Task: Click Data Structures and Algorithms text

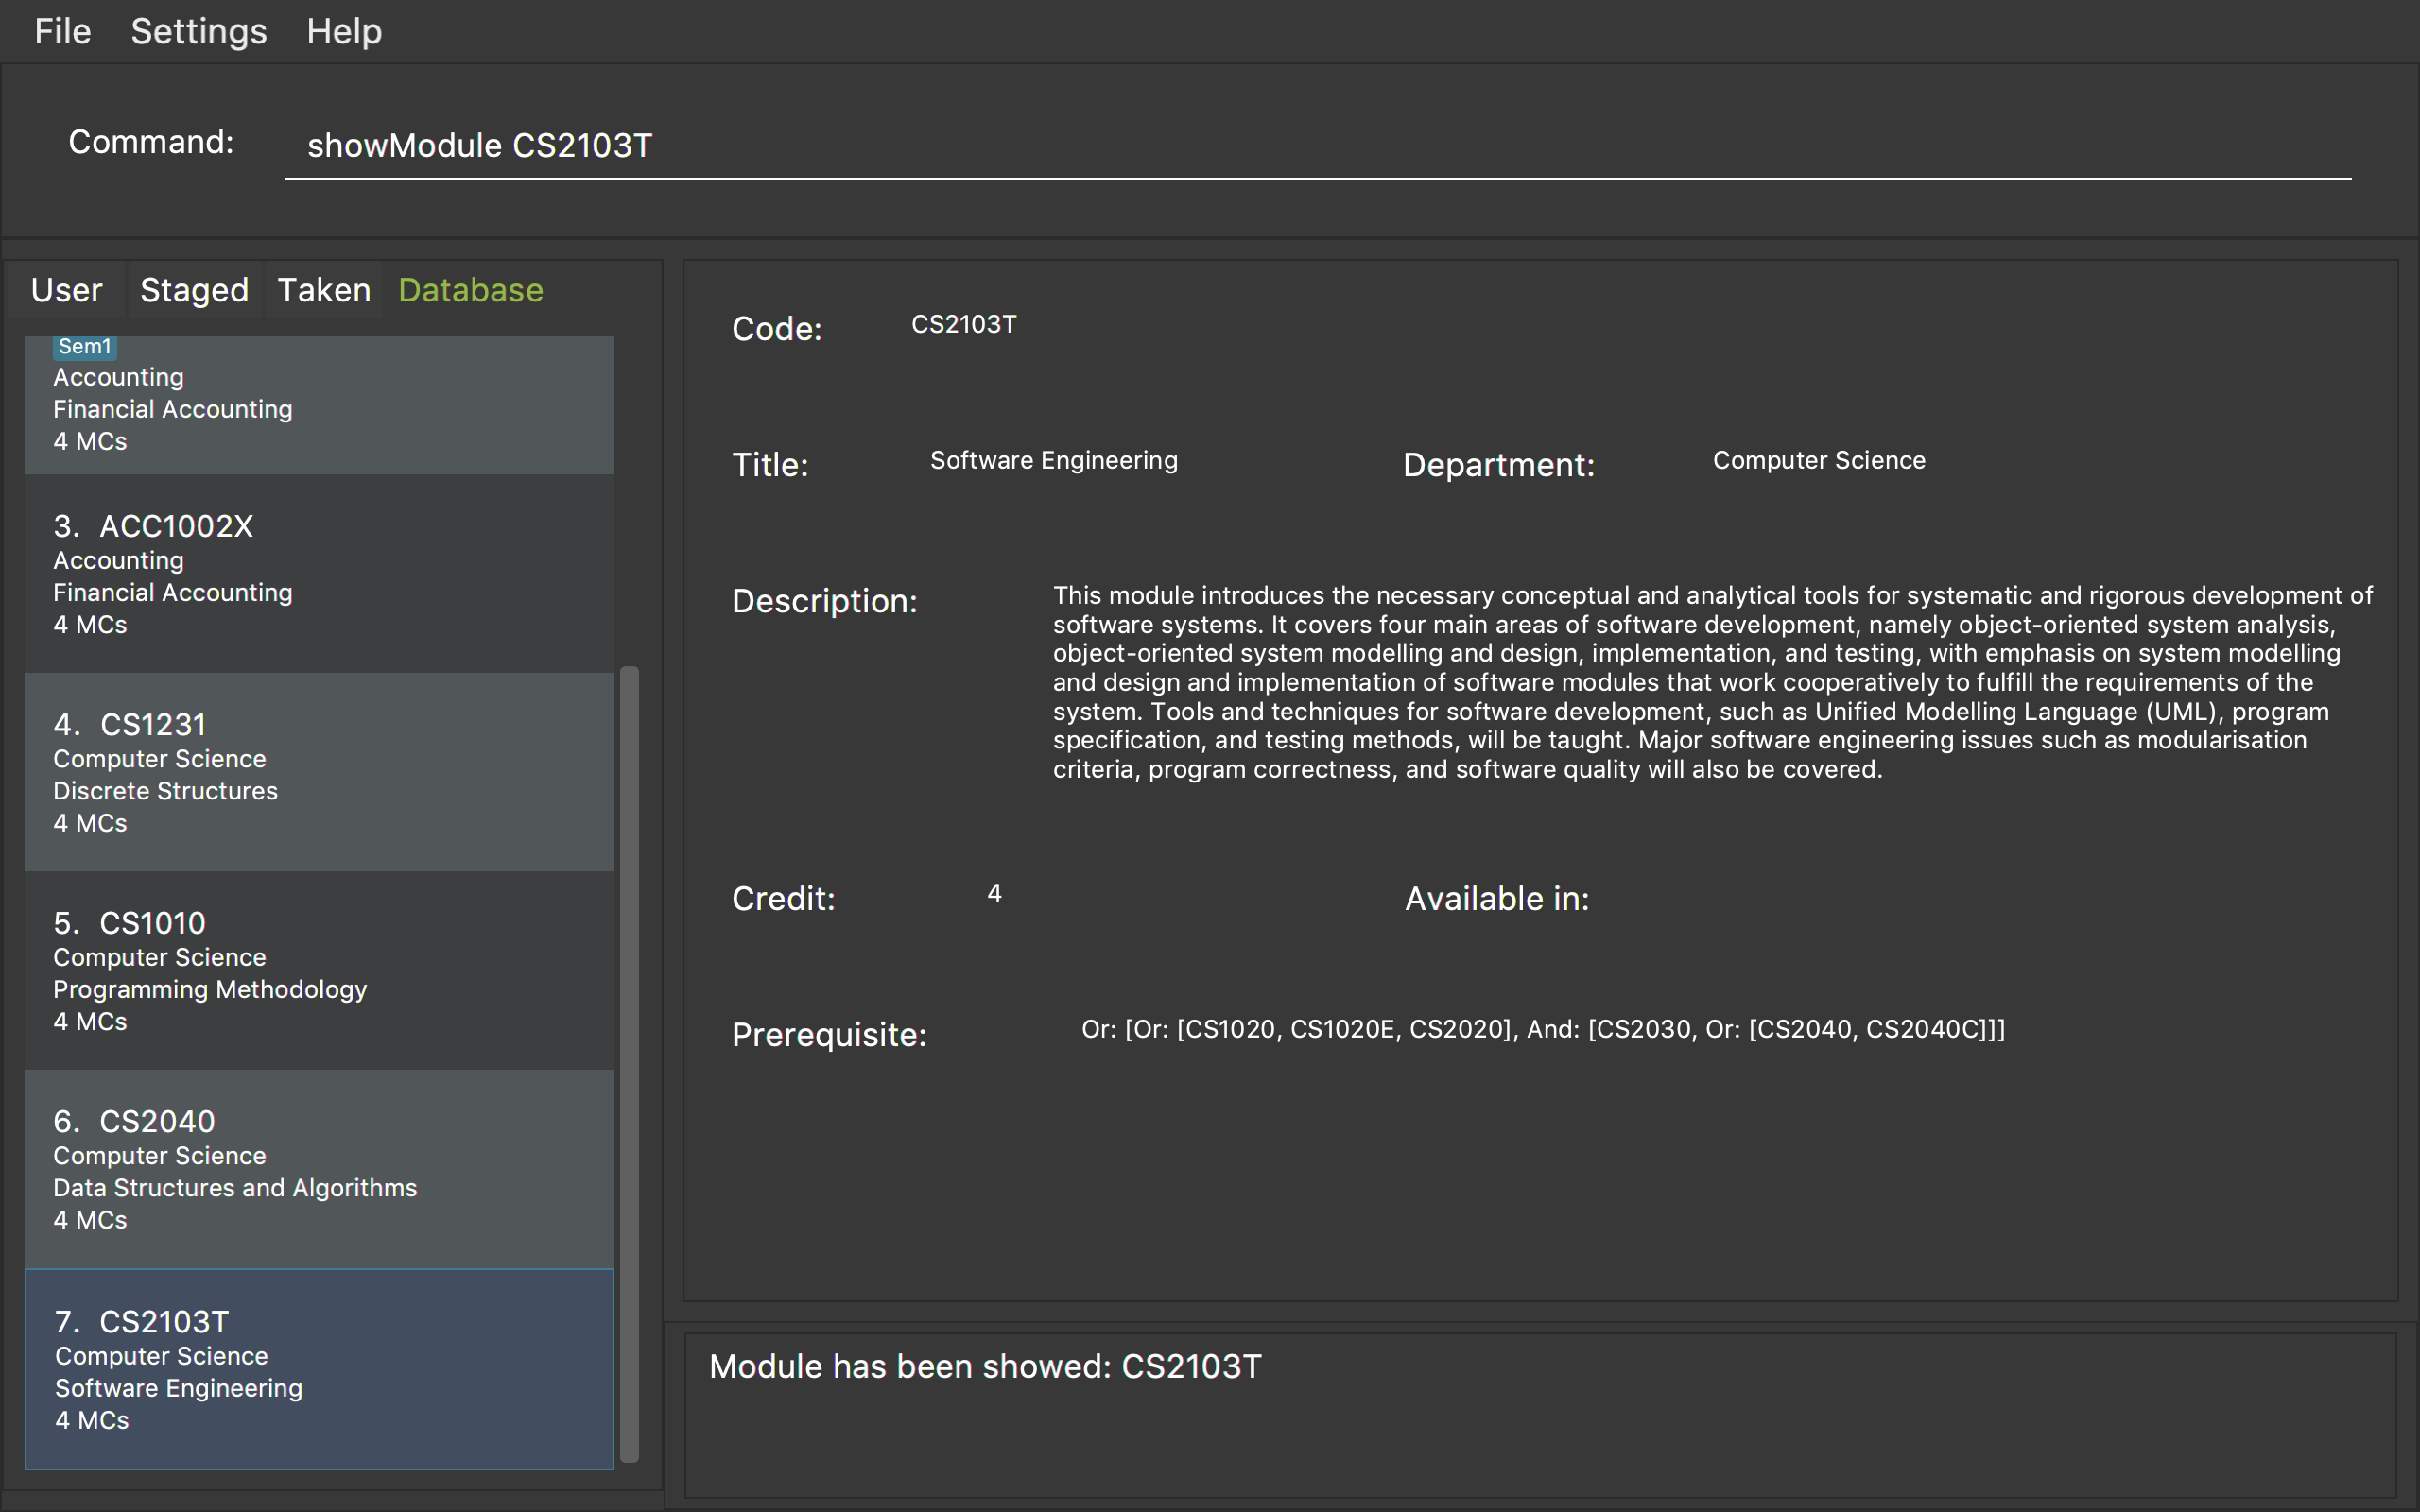Action: click(235, 1188)
